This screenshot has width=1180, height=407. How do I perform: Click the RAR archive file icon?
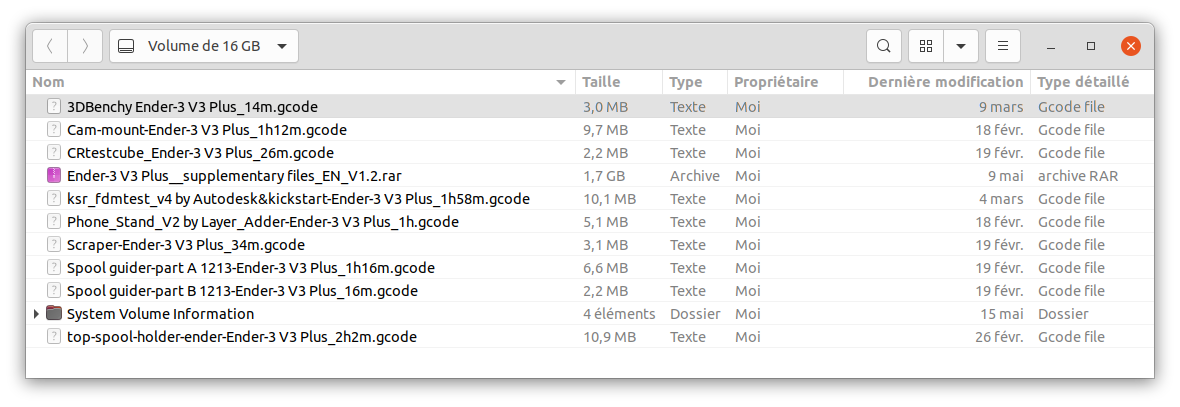54,176
